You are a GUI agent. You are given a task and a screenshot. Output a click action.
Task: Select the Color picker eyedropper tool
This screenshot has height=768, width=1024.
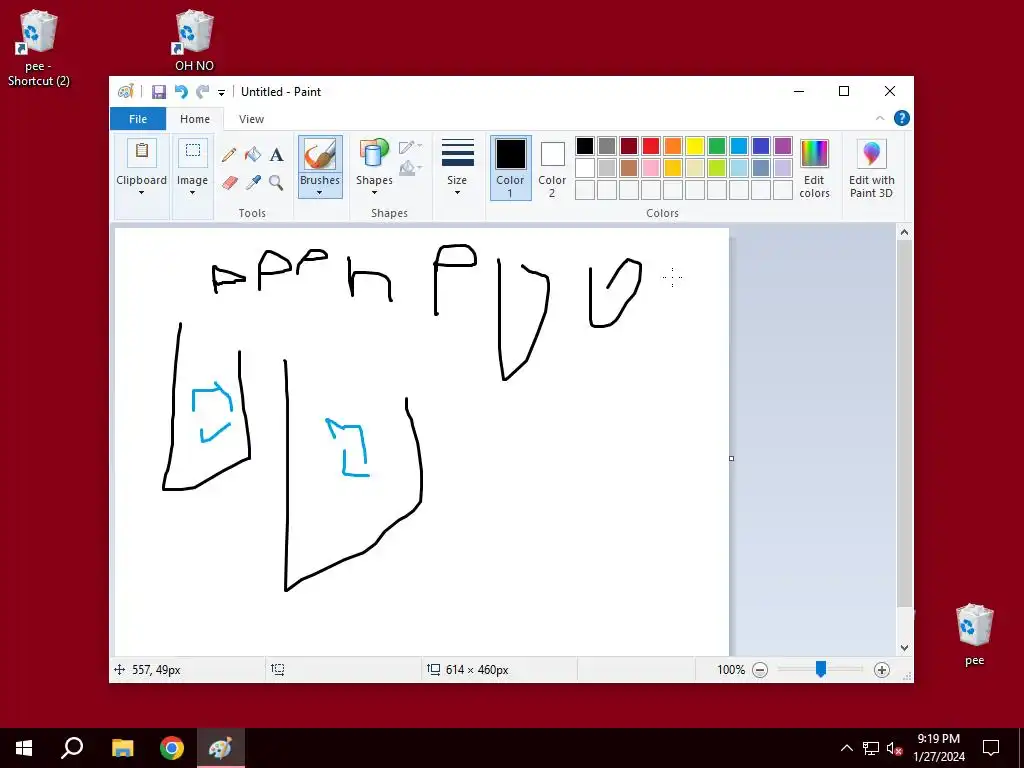pyautogui.click(x=253, y=182)
